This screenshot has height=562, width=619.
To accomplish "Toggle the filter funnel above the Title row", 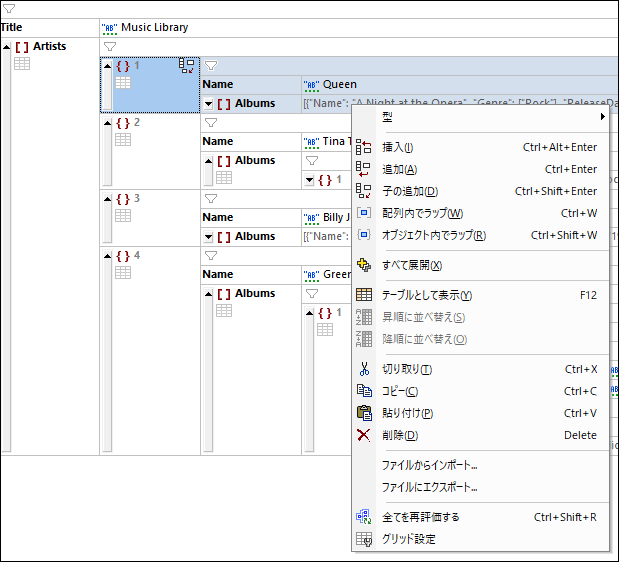I will click(9, 8).
